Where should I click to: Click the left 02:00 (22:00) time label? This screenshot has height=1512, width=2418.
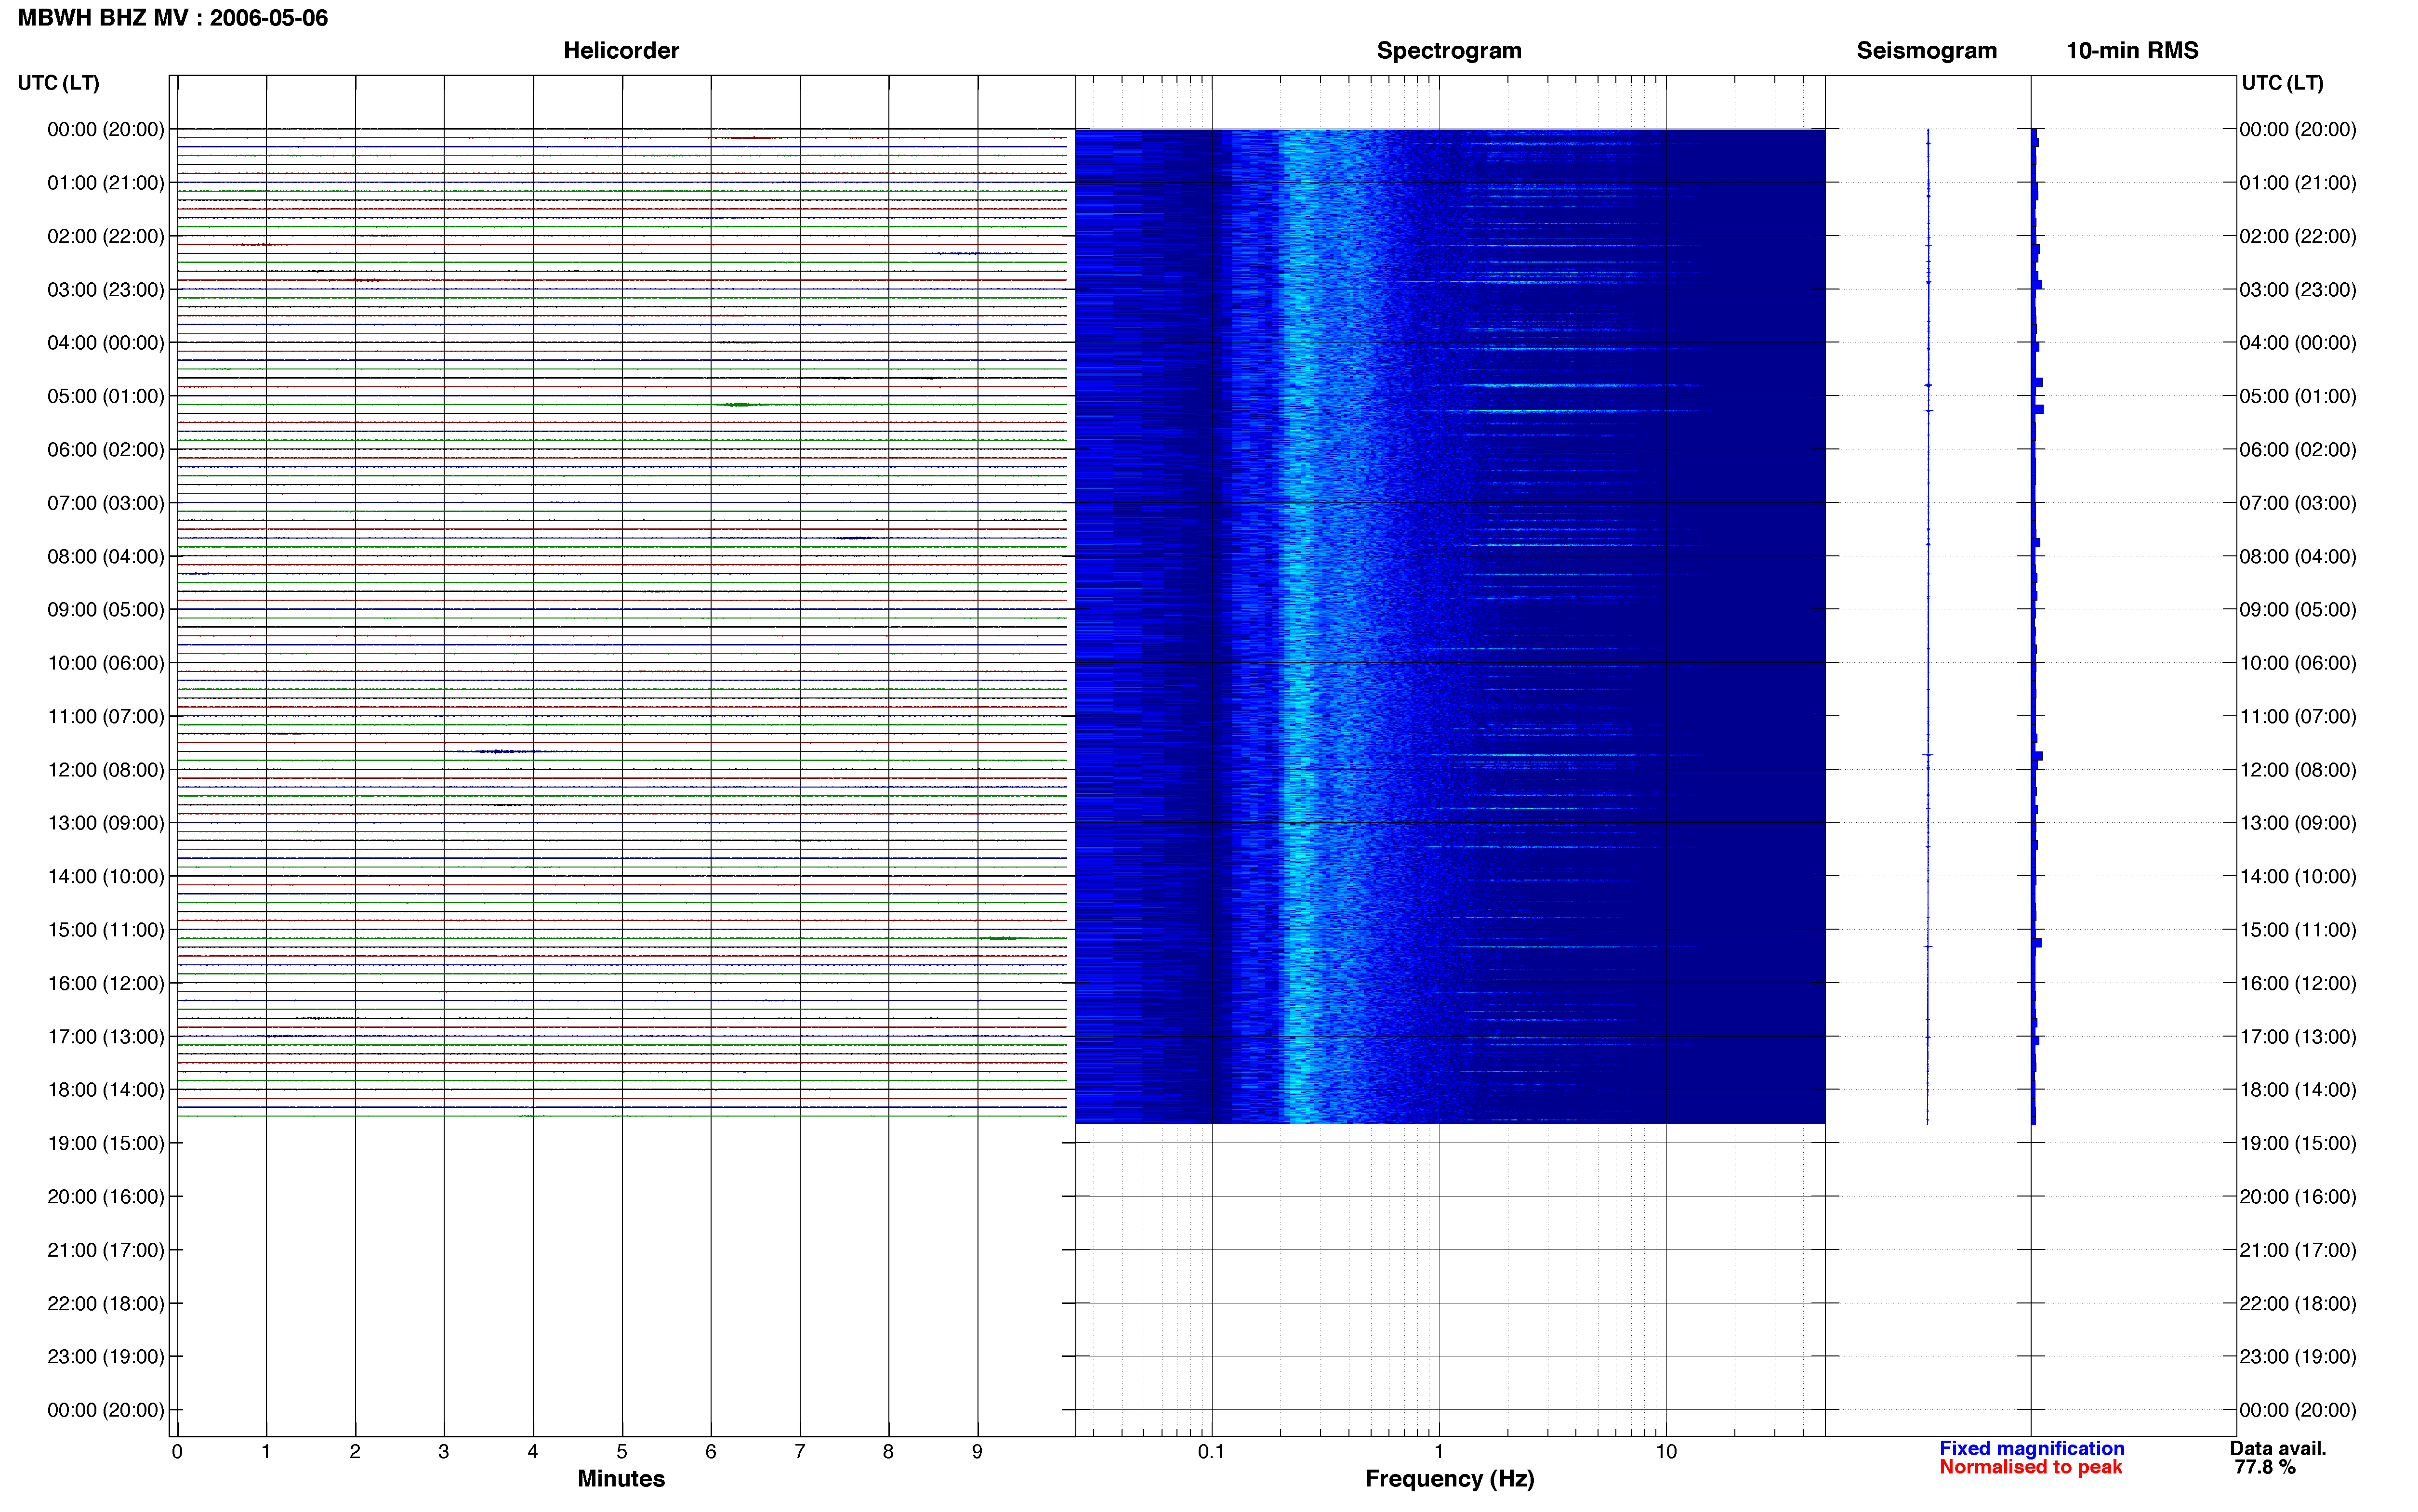click(x=106, y=236)
